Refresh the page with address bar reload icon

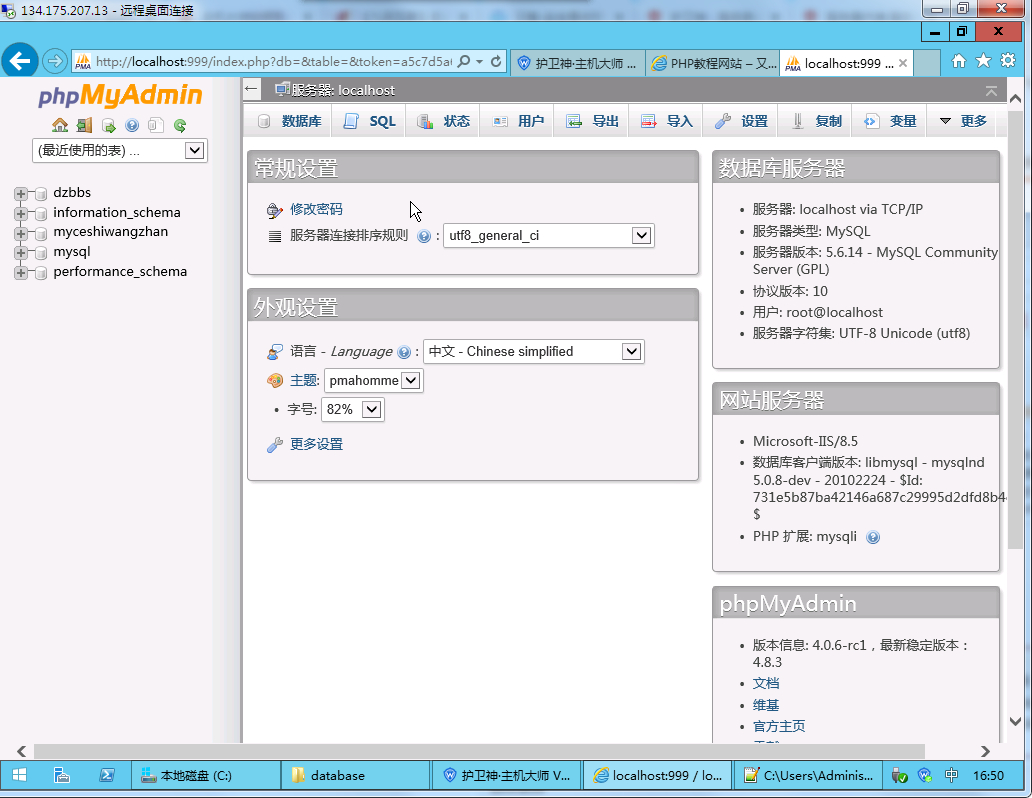[496, 61]
